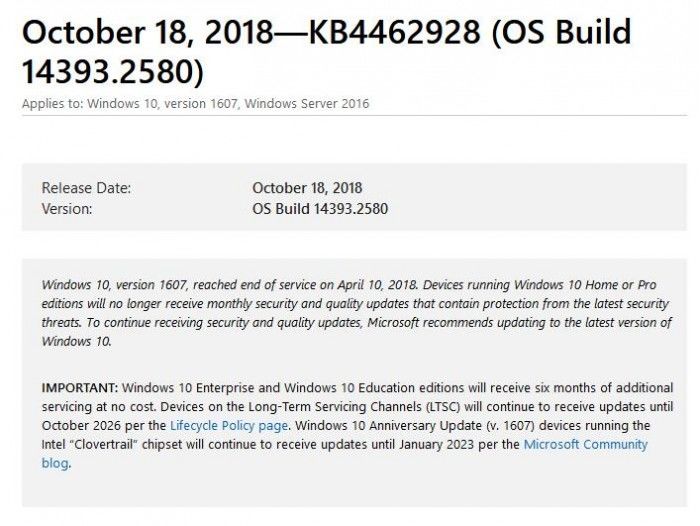Click the October 18, 2018 release date value
700x526 pixels.
click(x=307, y=188)
